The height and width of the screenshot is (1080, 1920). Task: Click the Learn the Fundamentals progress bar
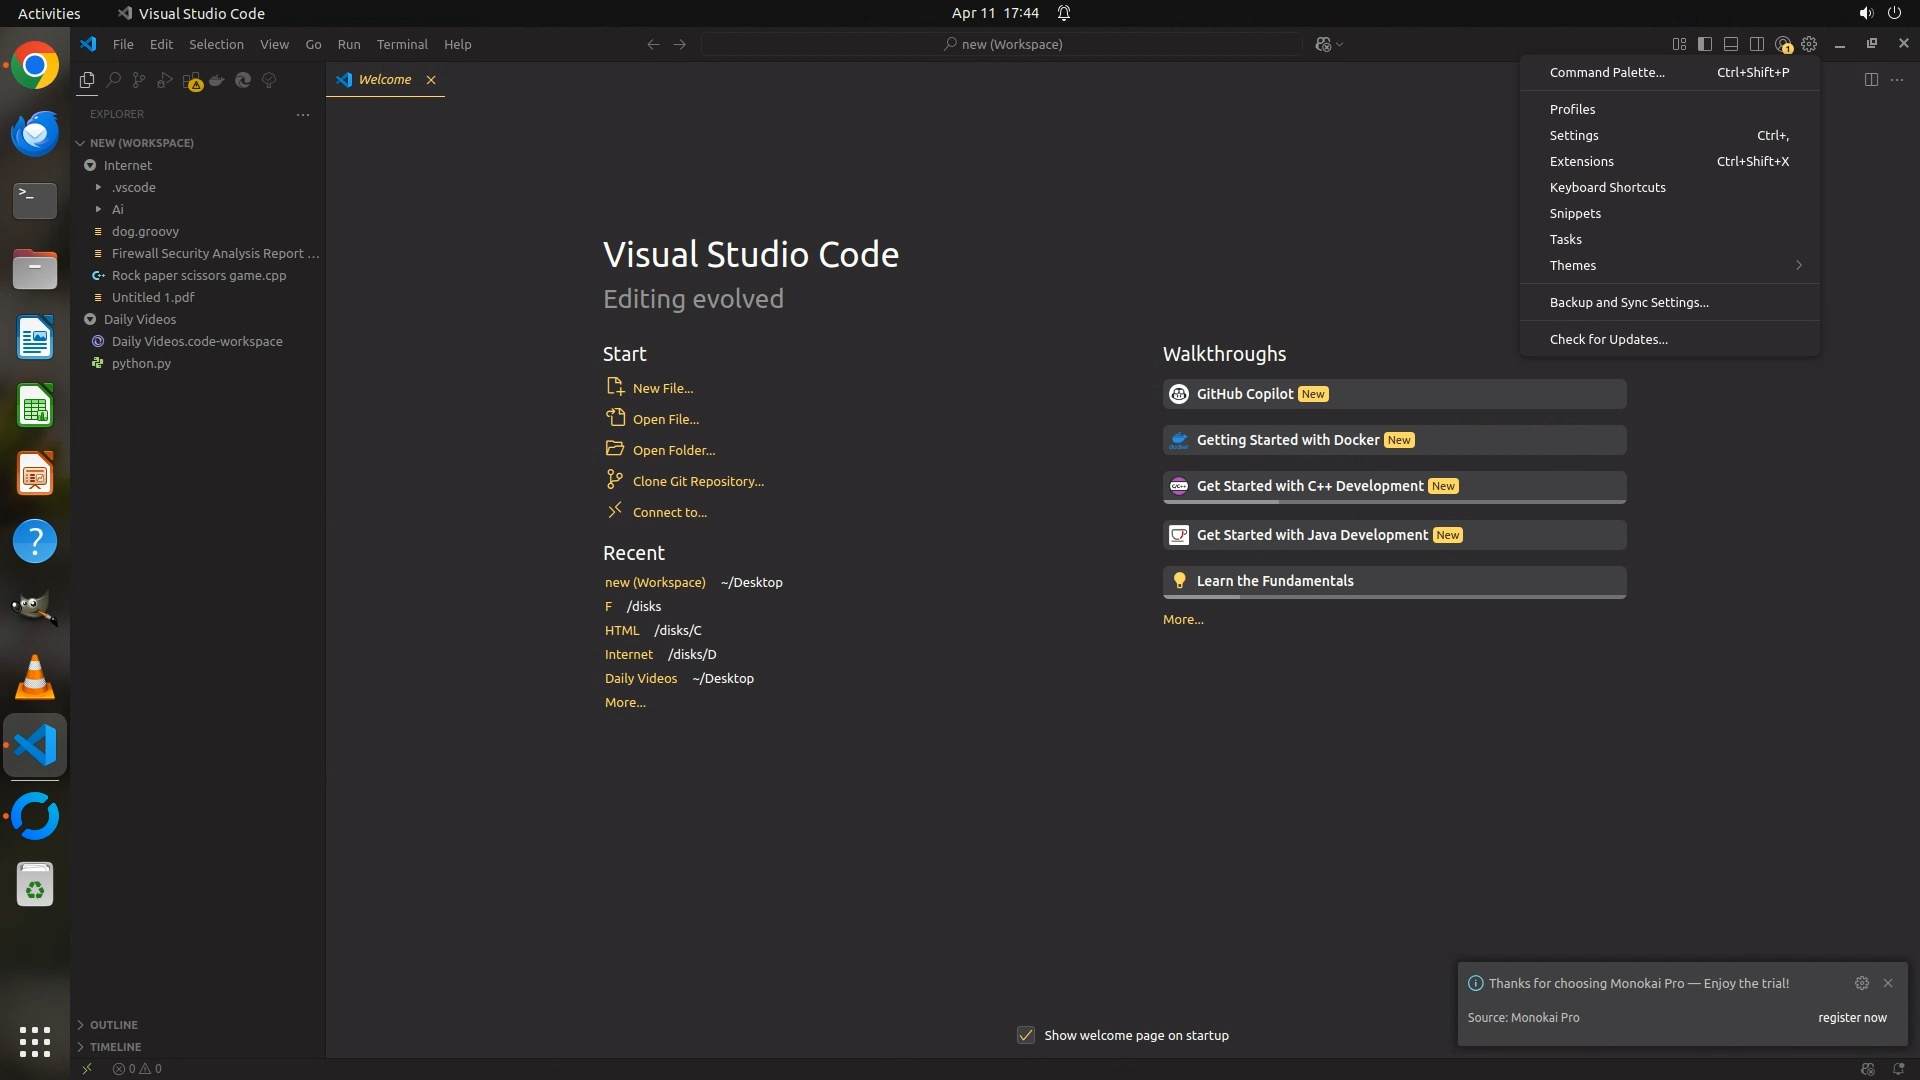point(1394,597)
